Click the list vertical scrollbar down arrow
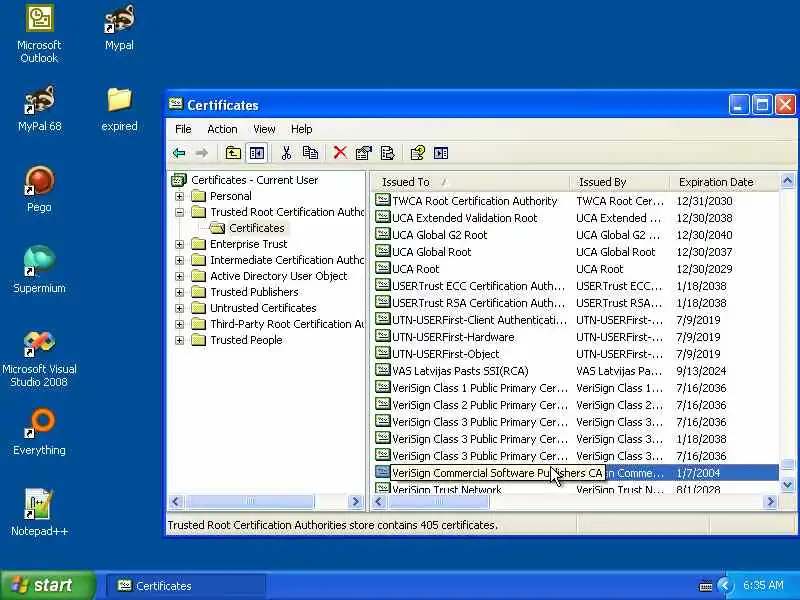The image size is (800, 600). tap(787, 485)
